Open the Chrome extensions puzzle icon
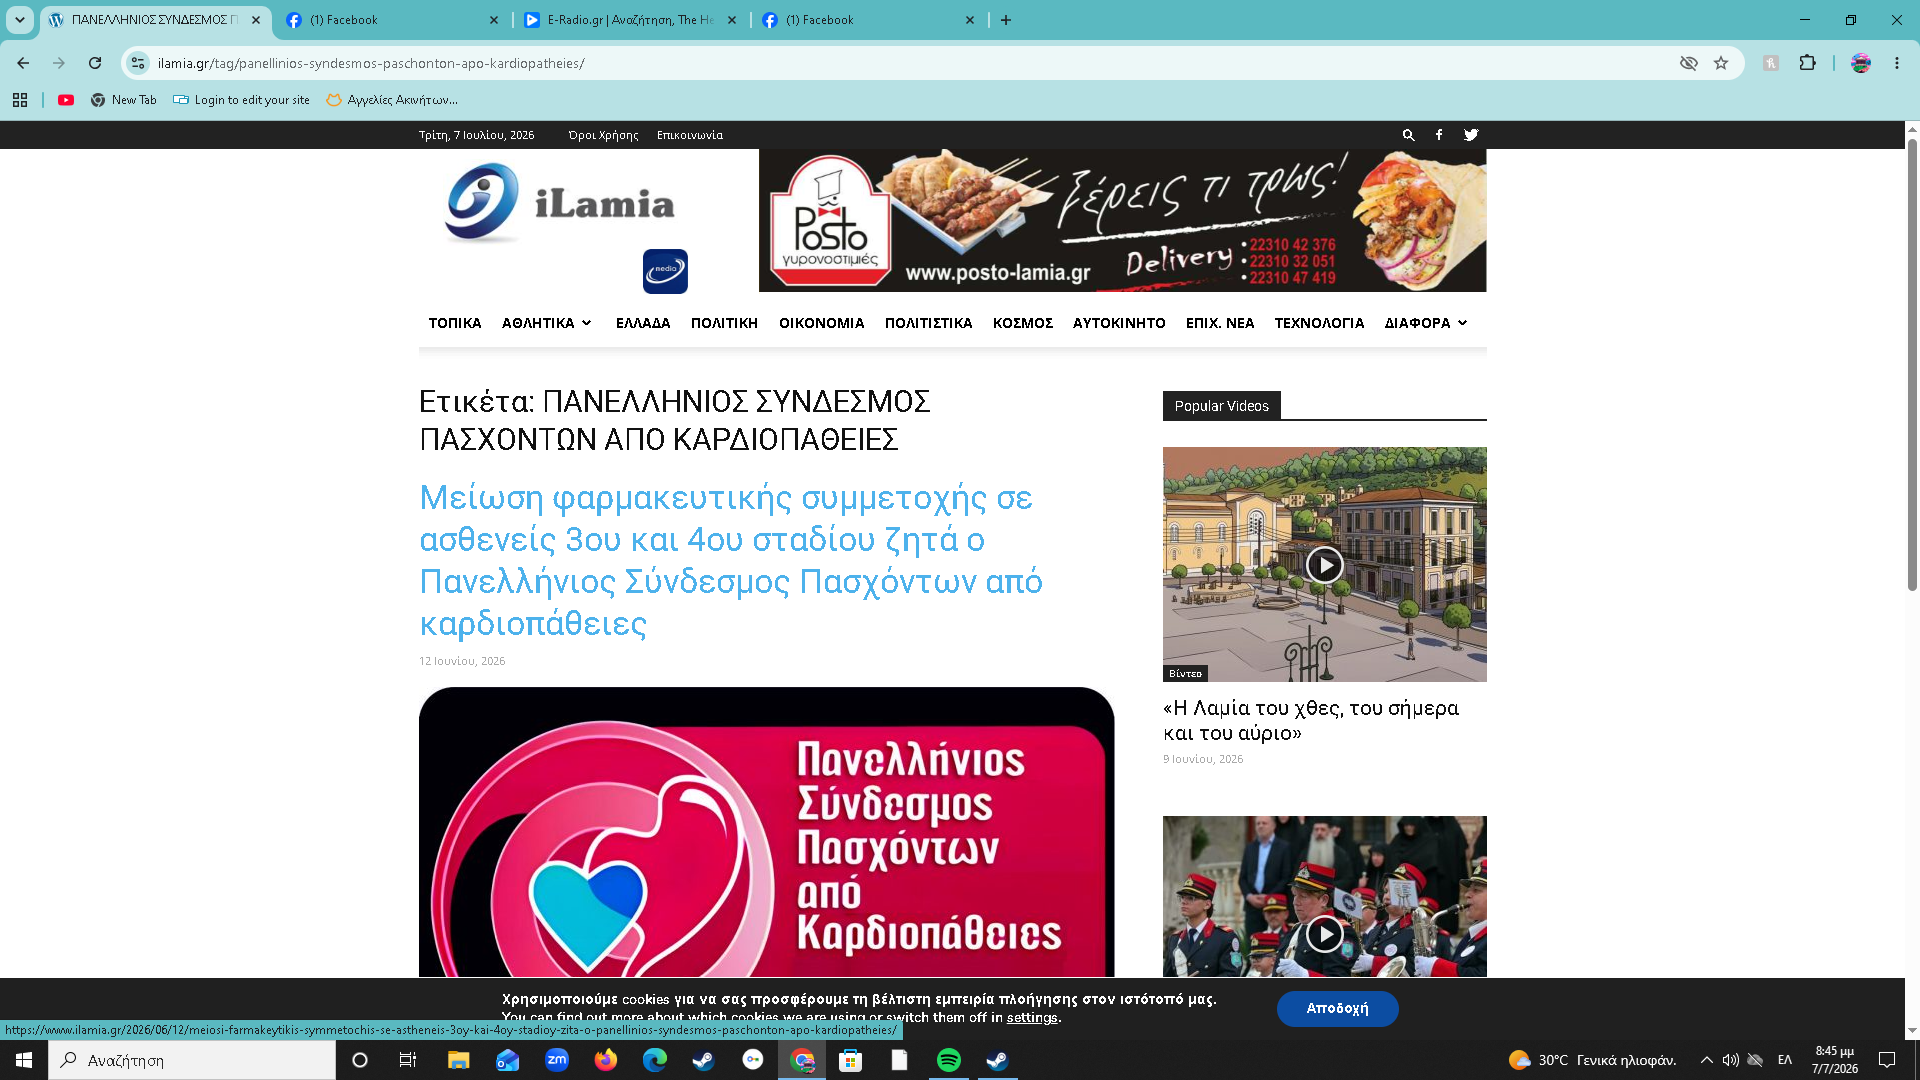This screenshot has height=1080, width=1920. click(1807, 63)
